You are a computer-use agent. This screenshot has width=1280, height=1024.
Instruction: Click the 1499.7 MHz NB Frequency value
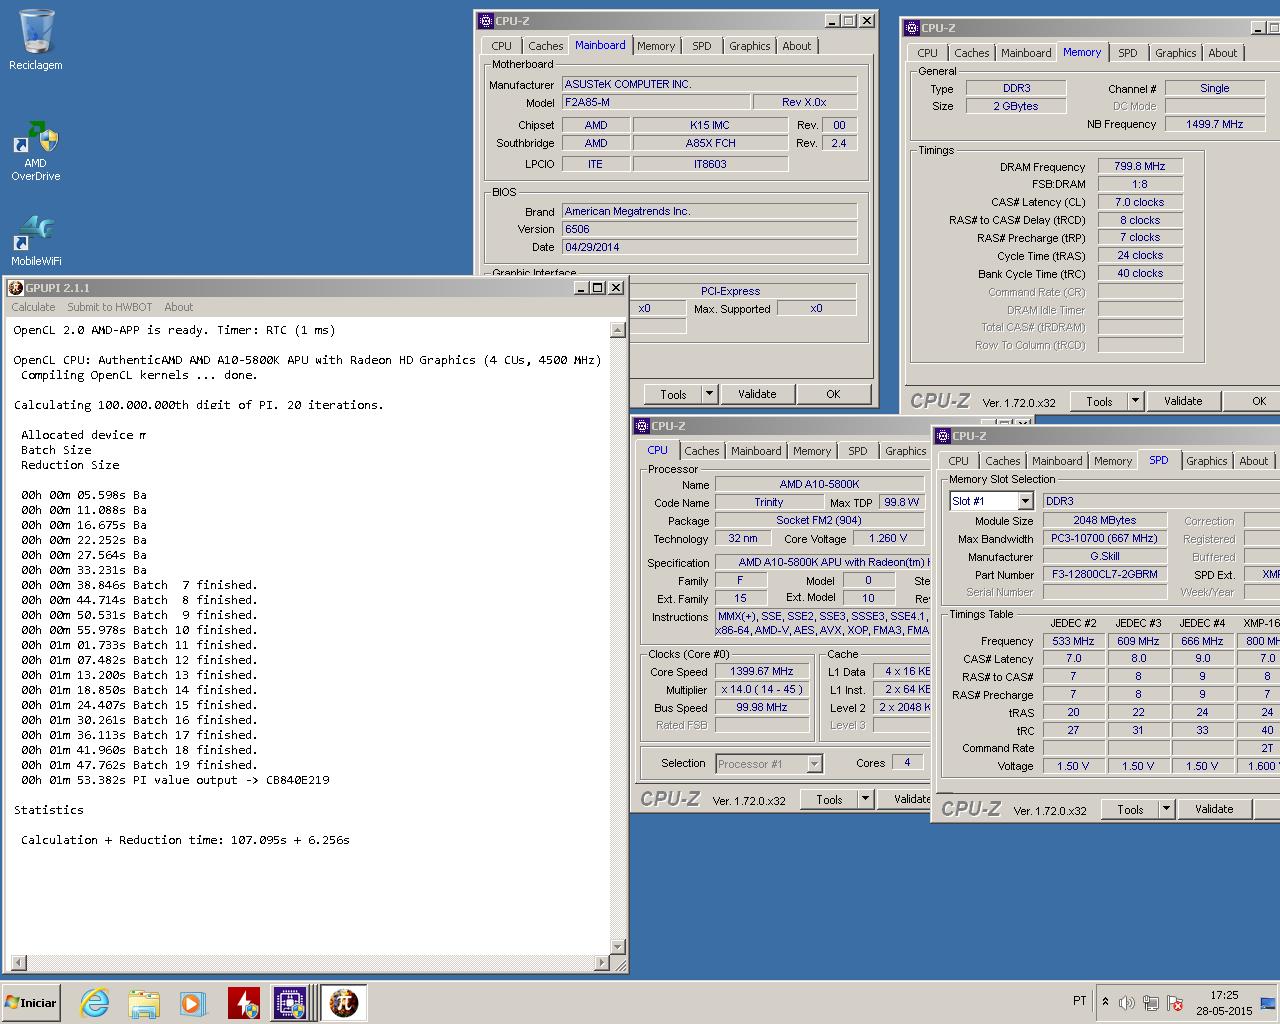pyautogui.click(x=1214, y=124)
